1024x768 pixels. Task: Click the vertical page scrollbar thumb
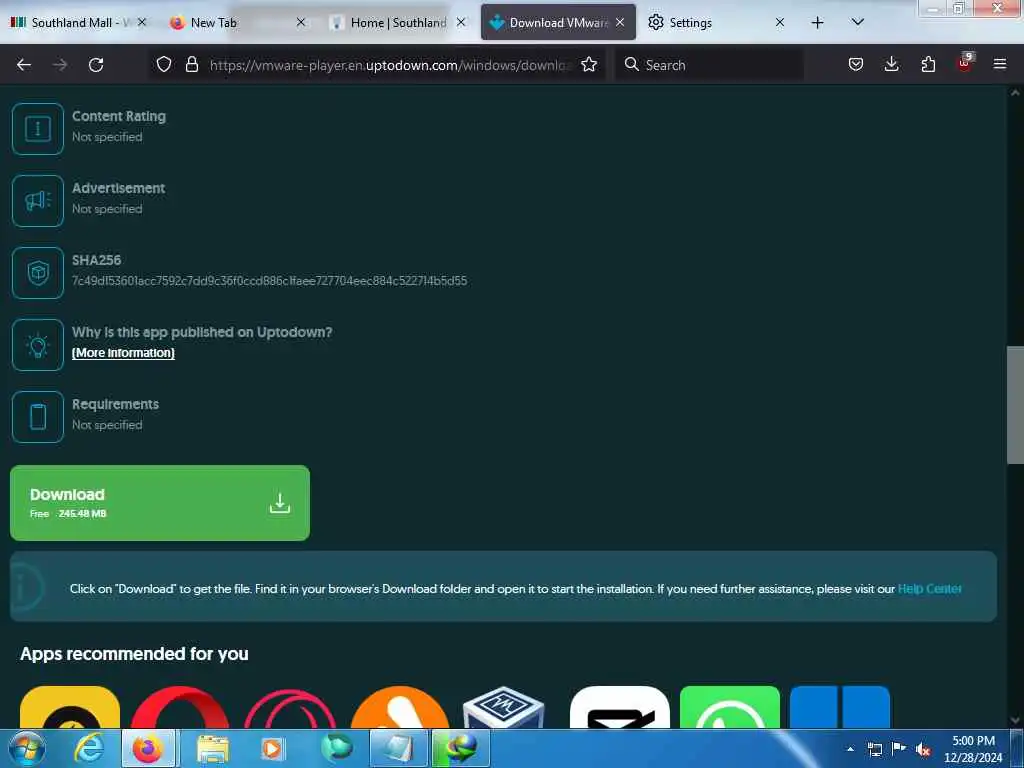click(x=1015, y=405)
